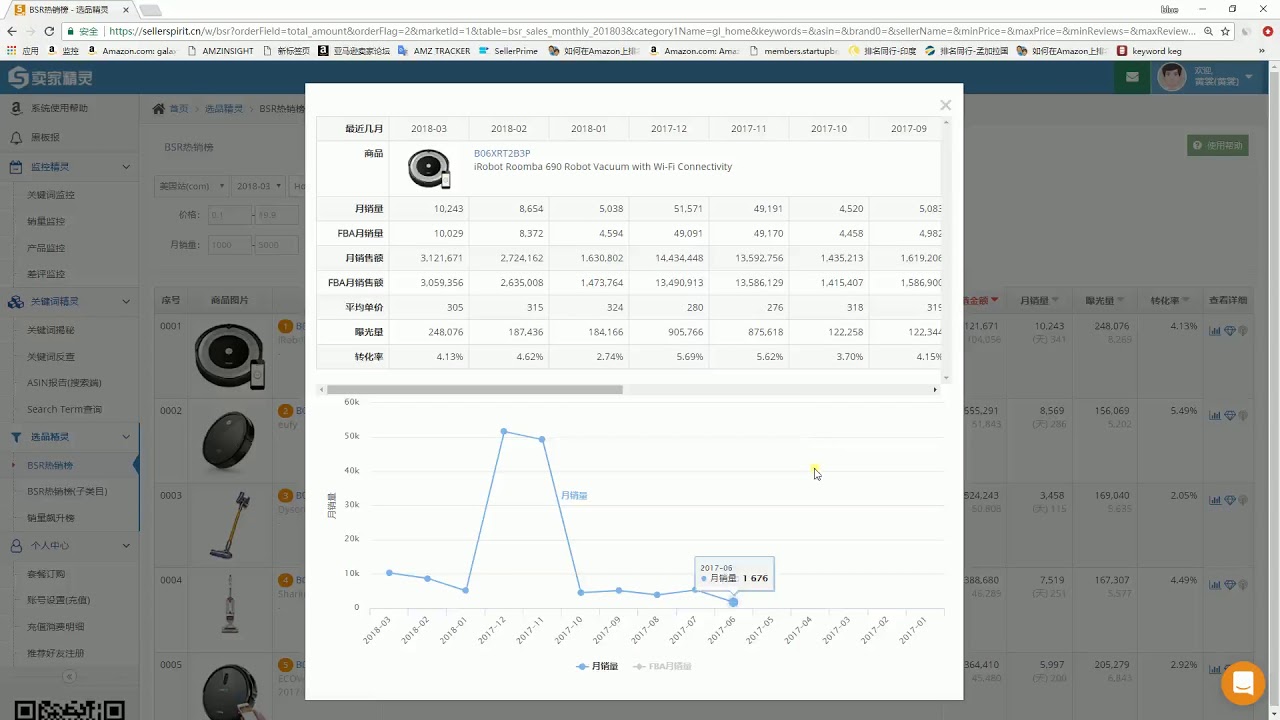The image size is (1280, 720).
Task: Open 充值消费明细 in the sidebar
Action: [x=56, y=627]
